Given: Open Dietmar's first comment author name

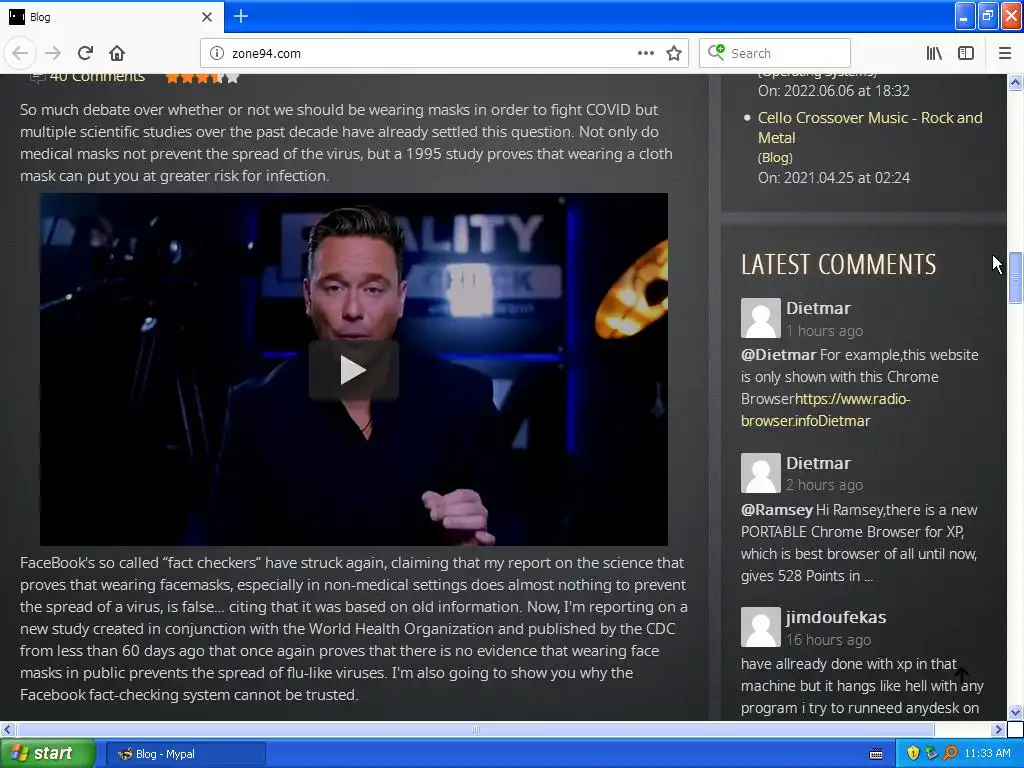Looking at the screenshot, I should 818,308.
